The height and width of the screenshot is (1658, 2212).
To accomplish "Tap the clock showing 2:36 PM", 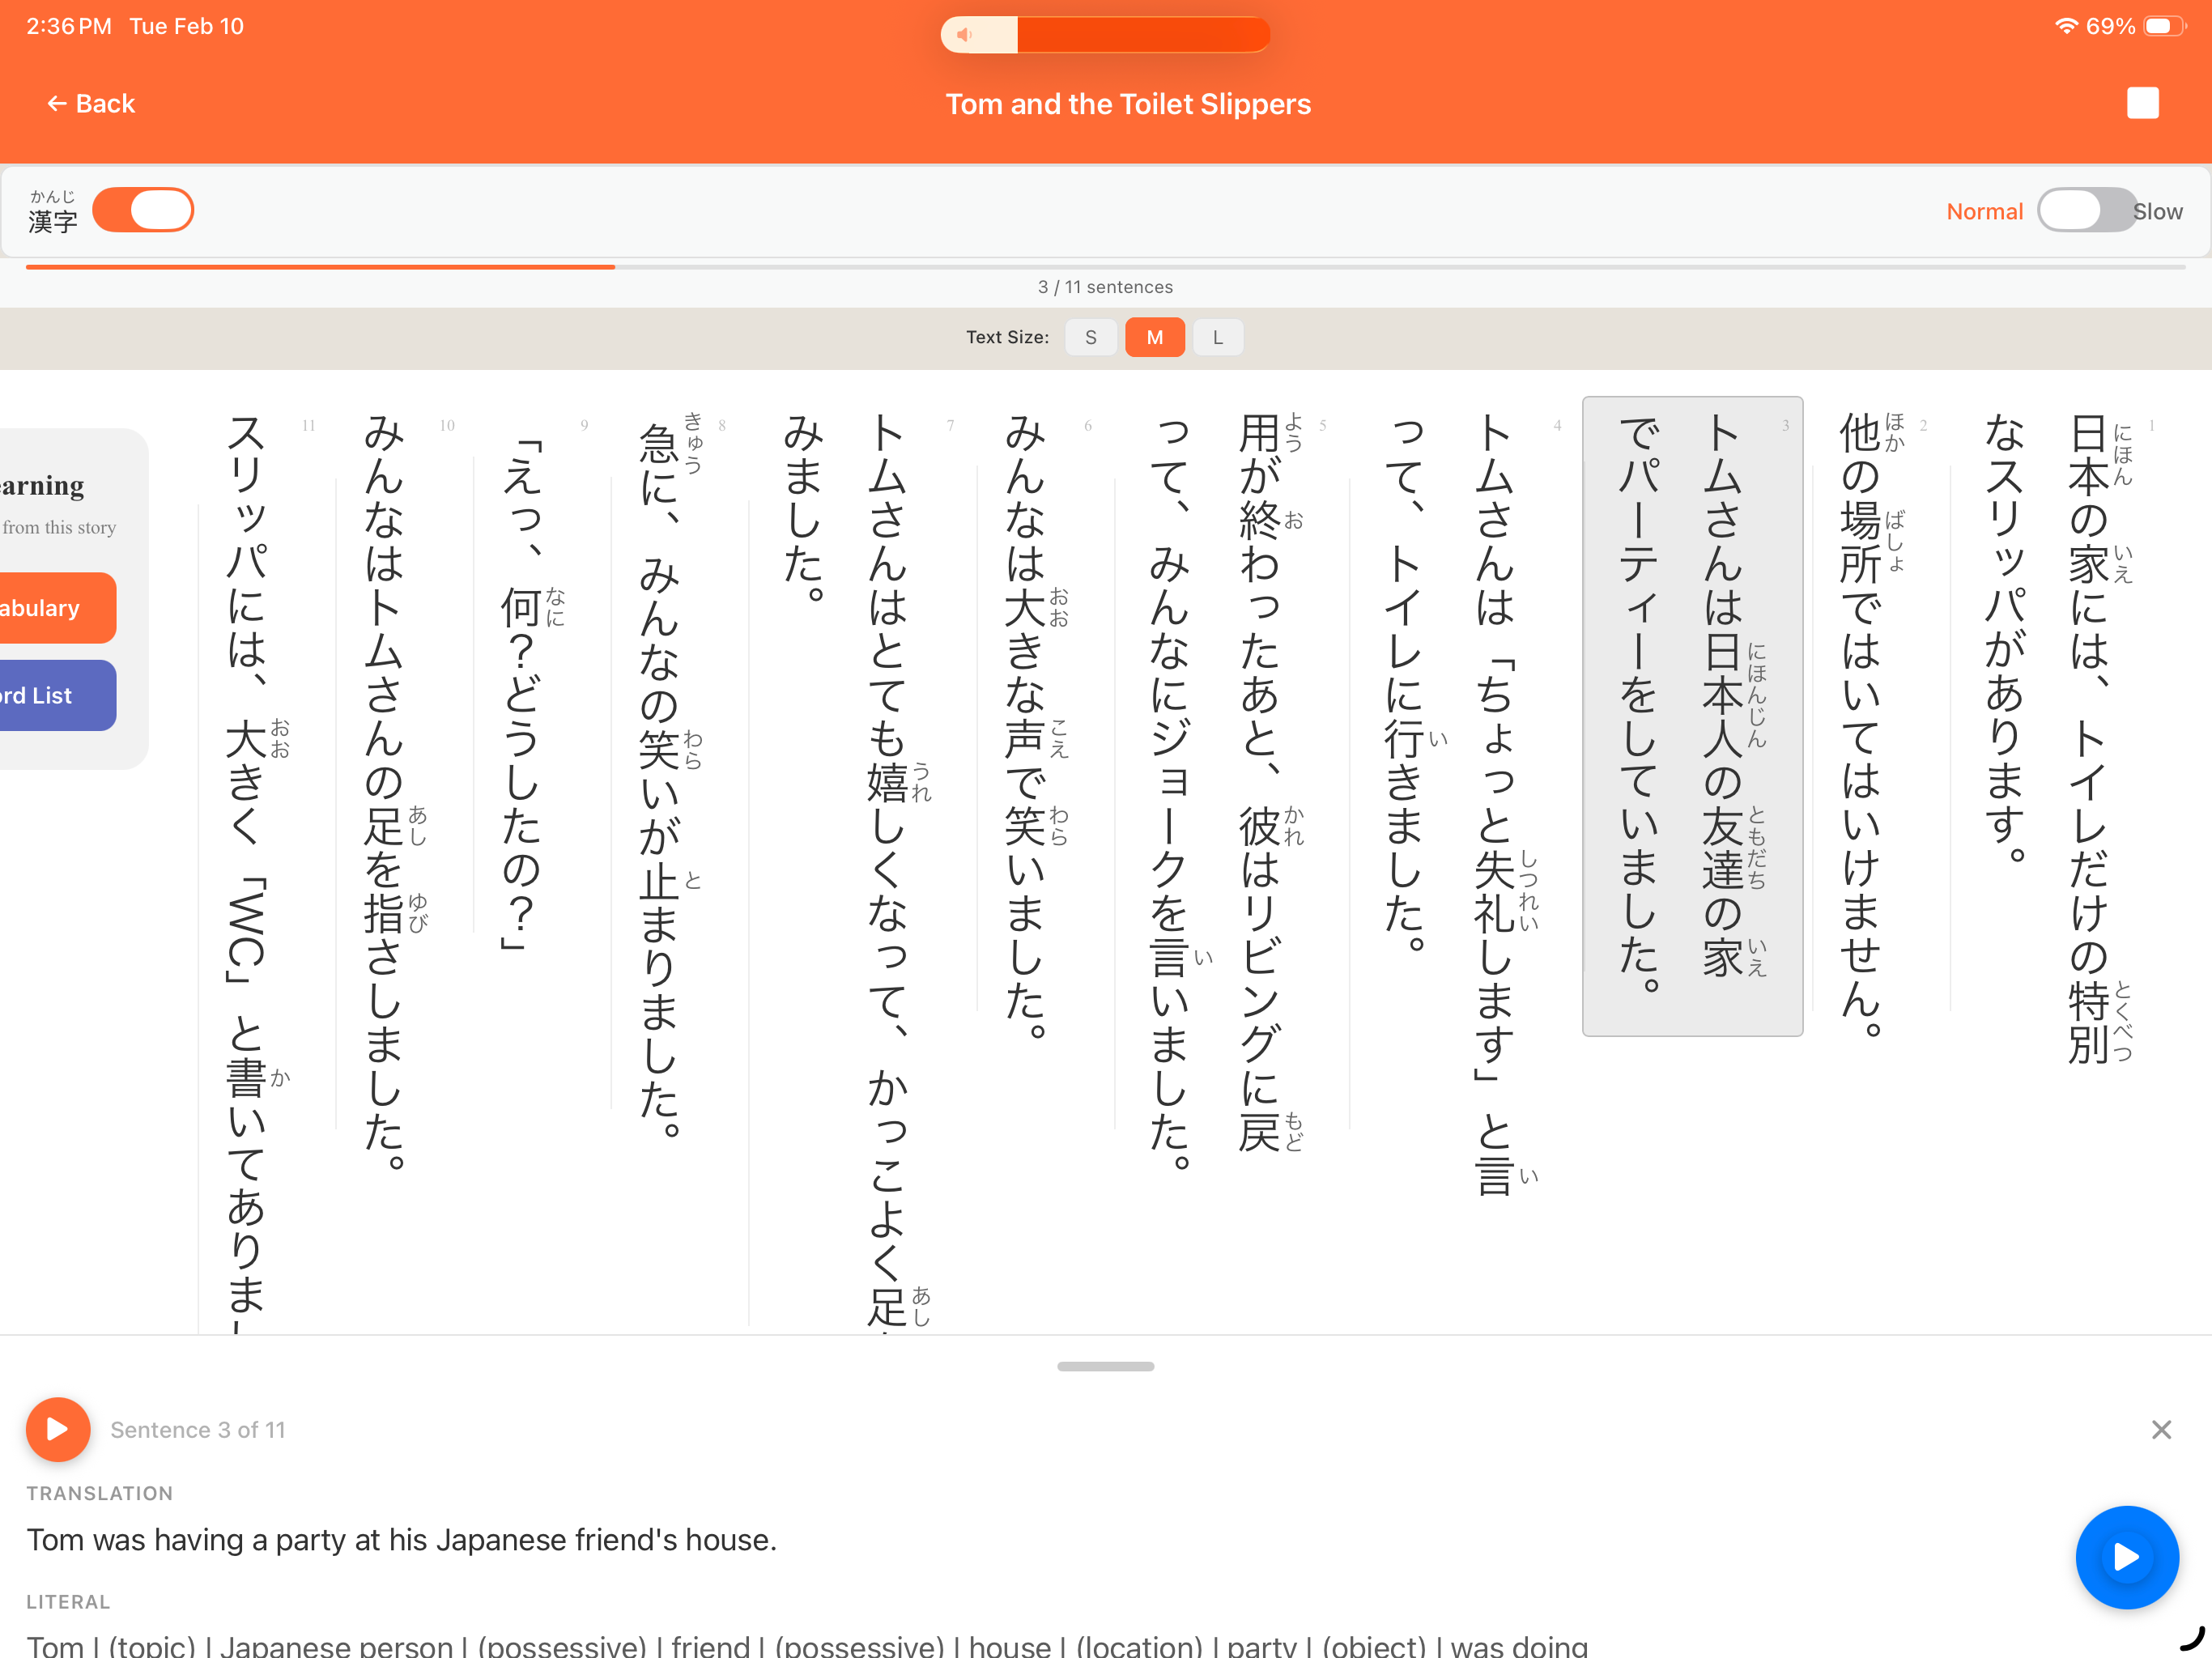I will [x=69, y=26].
